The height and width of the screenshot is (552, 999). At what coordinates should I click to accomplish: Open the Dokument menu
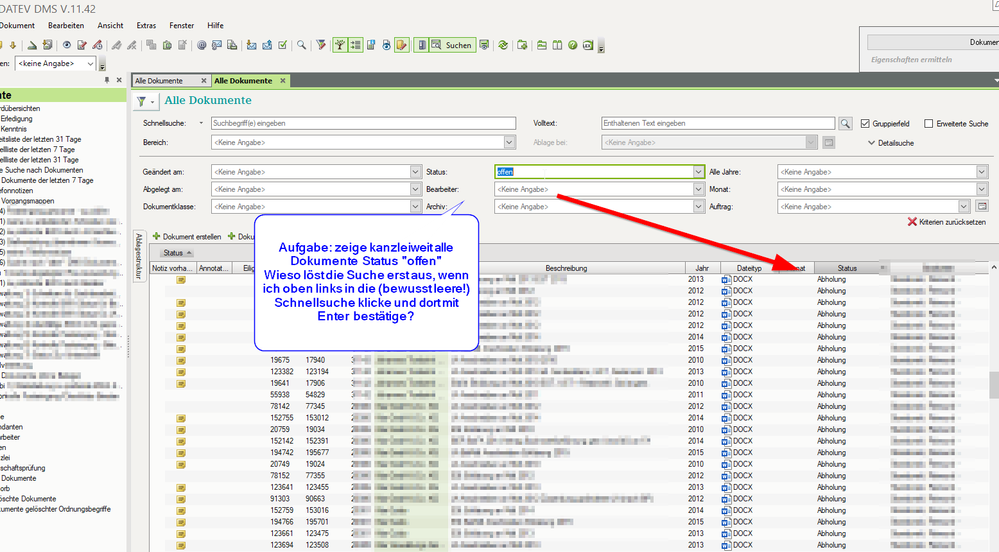(x=17, y=25)
